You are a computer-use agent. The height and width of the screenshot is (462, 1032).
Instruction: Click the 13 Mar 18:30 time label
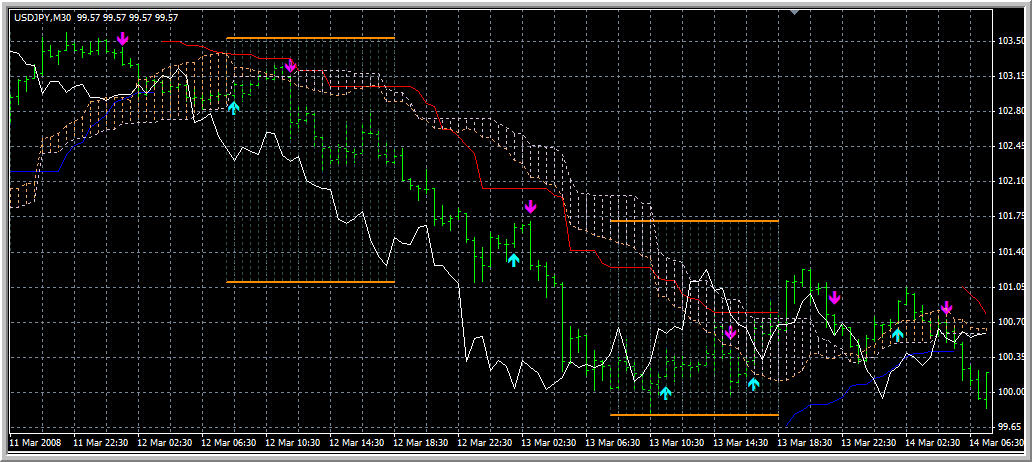click(x=804, y=443)
